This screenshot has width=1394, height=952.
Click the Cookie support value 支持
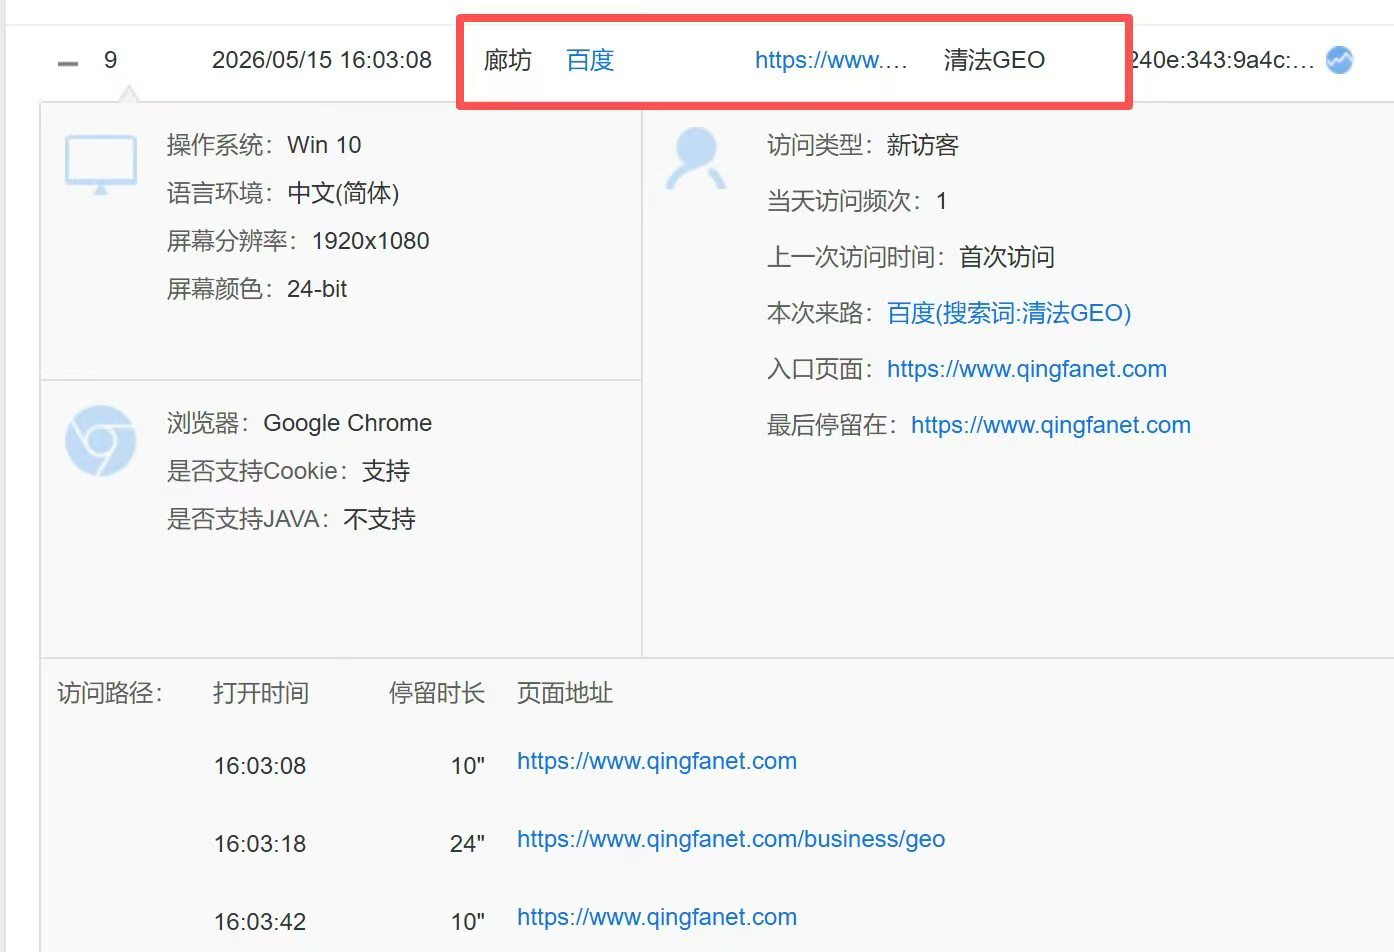coord(386,471)
